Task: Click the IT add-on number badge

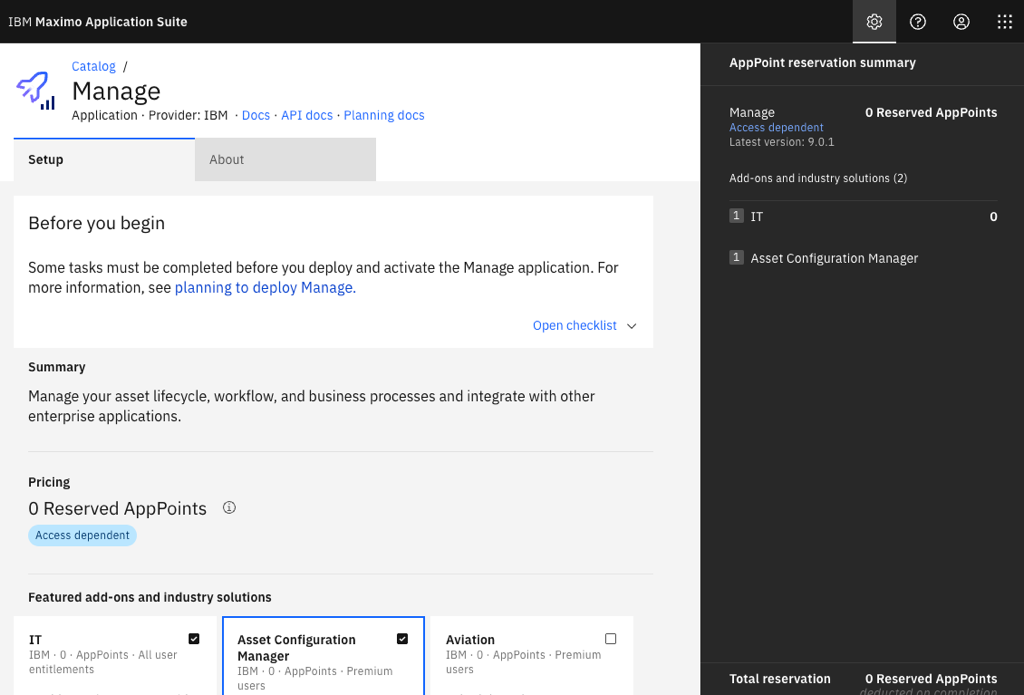Action: pos(737,216)
